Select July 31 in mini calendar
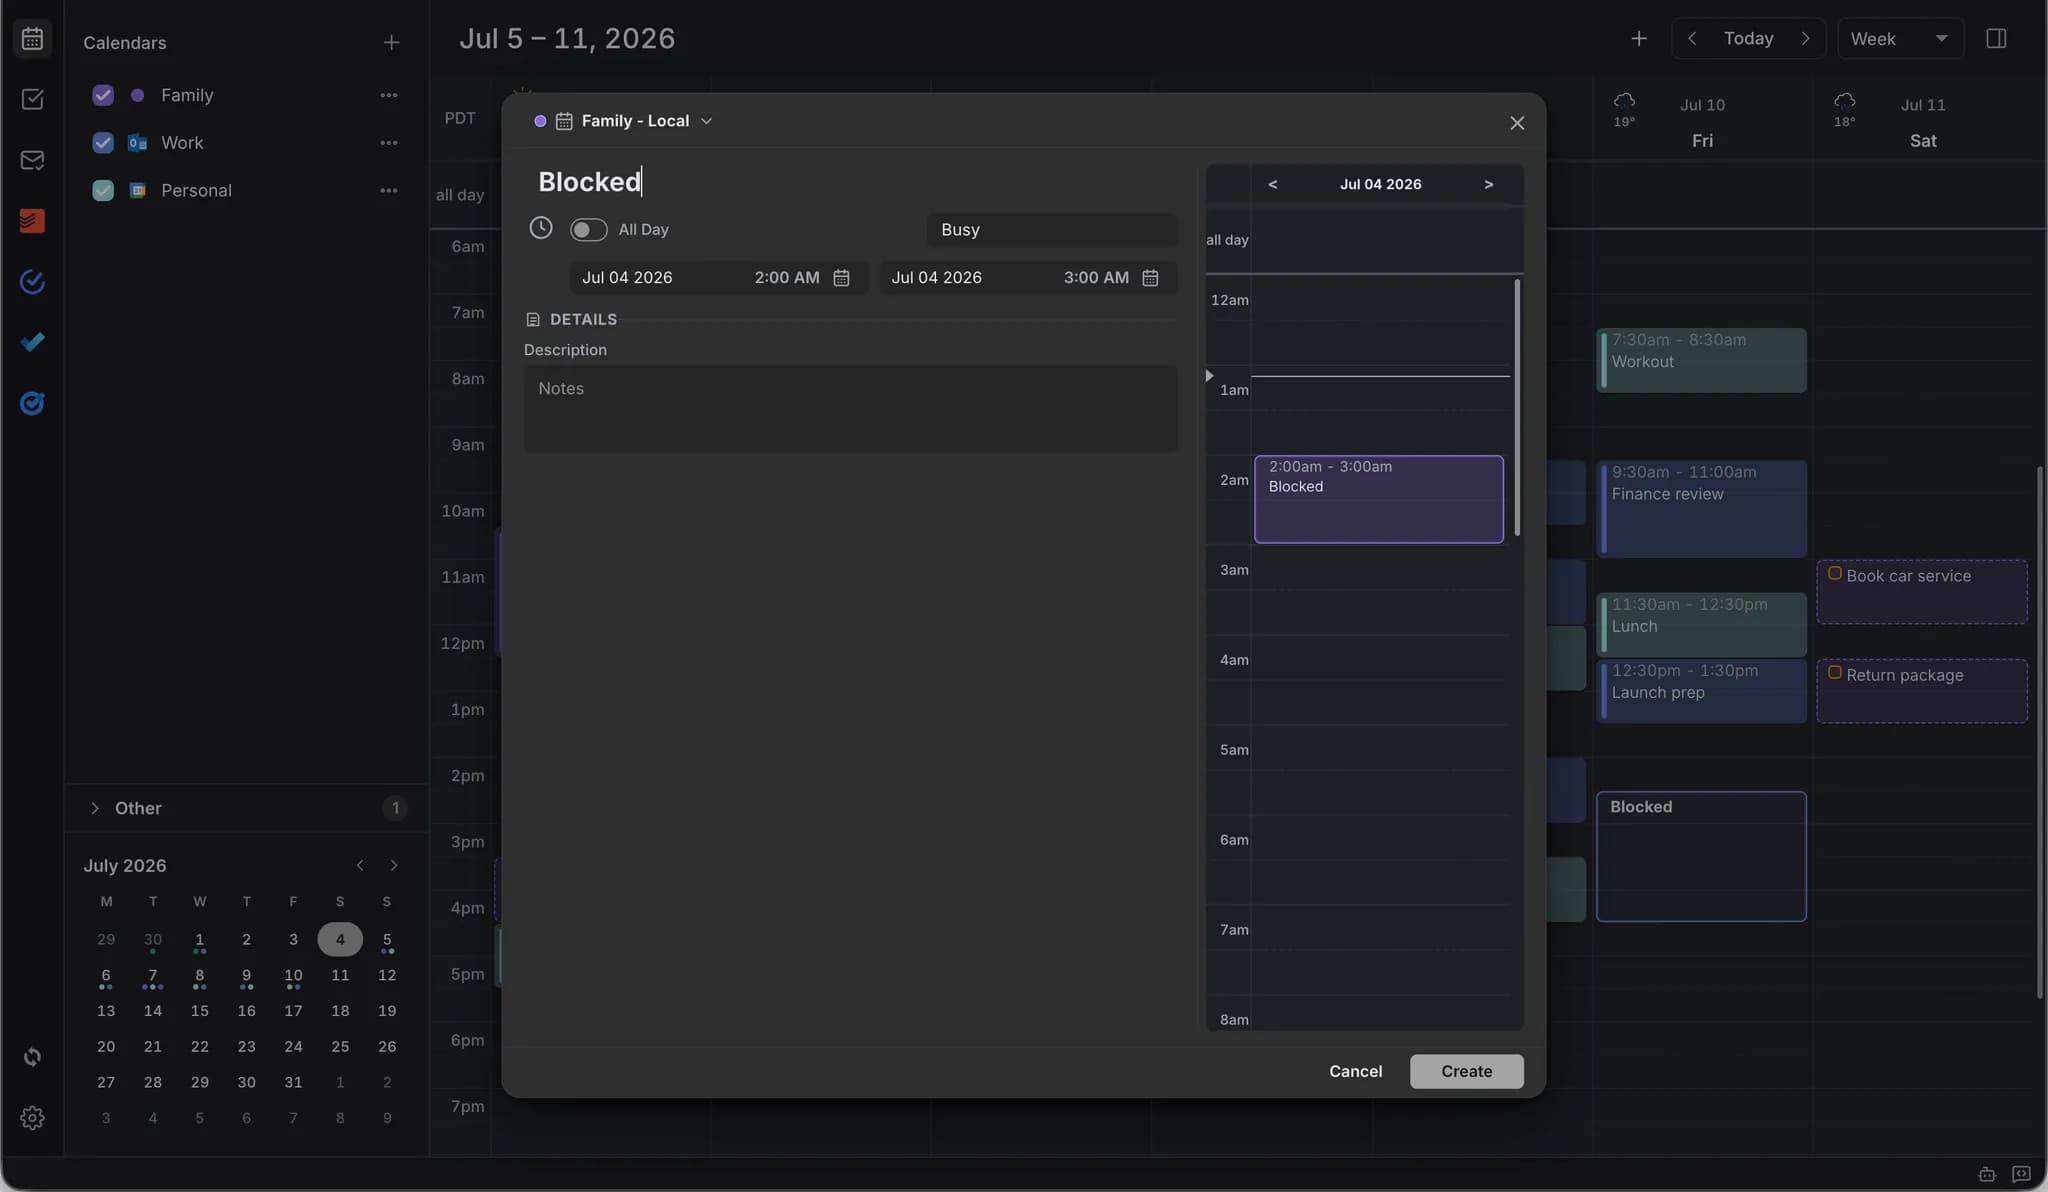Viewport: 2048px width, 1192px height. [x=293, y=1082]
